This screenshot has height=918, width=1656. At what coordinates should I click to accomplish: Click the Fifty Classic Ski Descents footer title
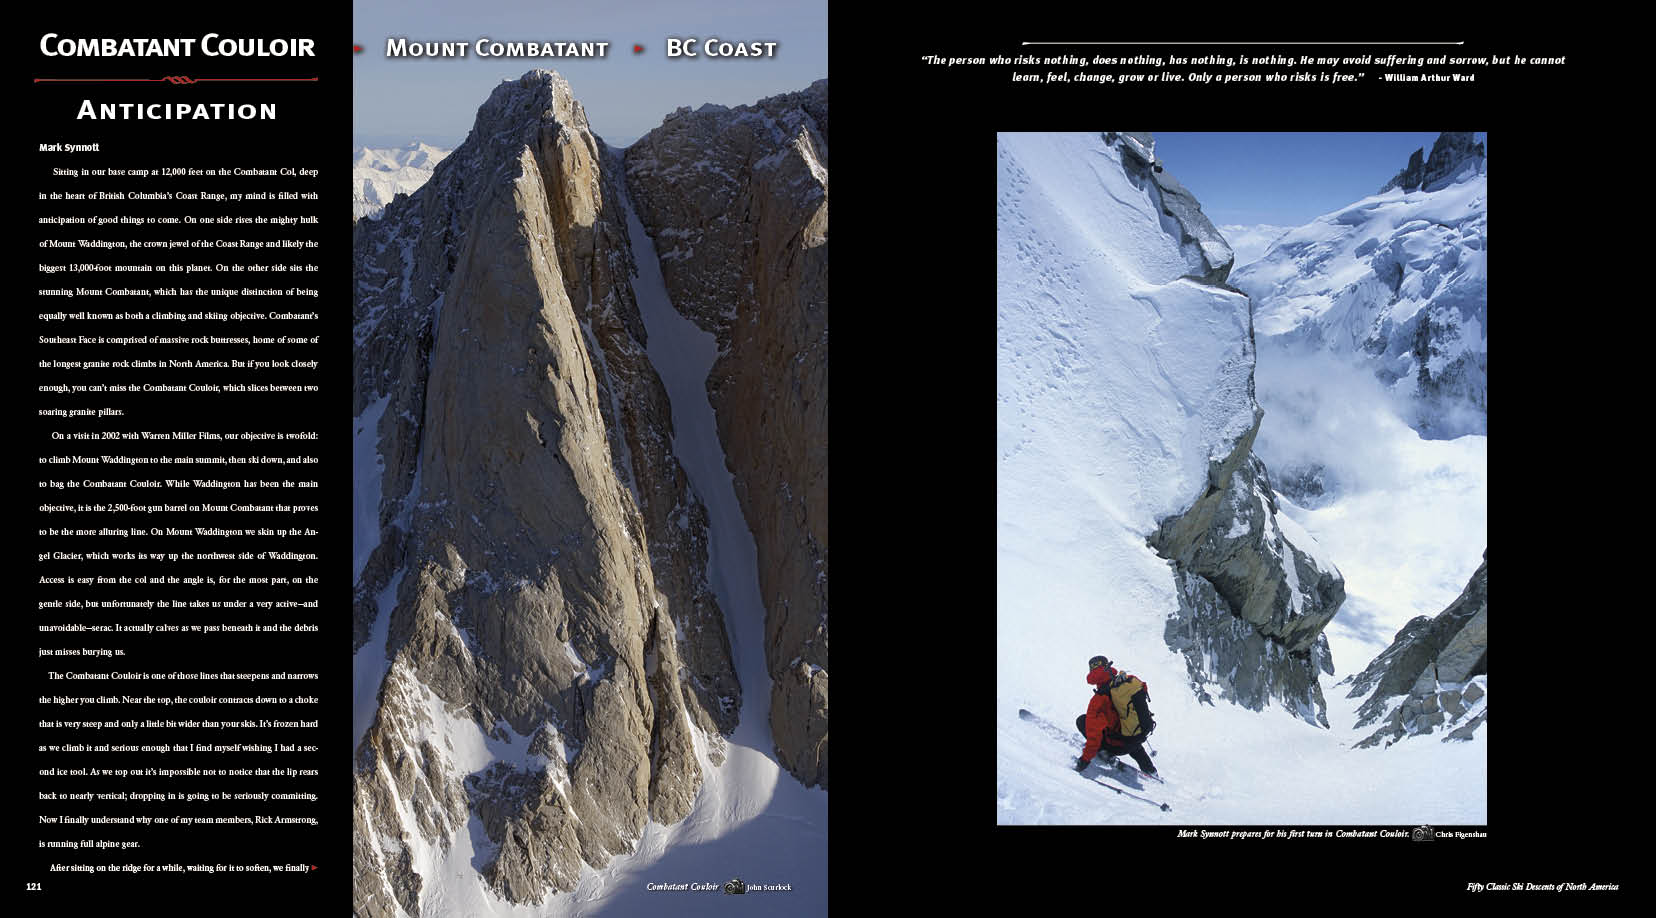pos(1542,887)
